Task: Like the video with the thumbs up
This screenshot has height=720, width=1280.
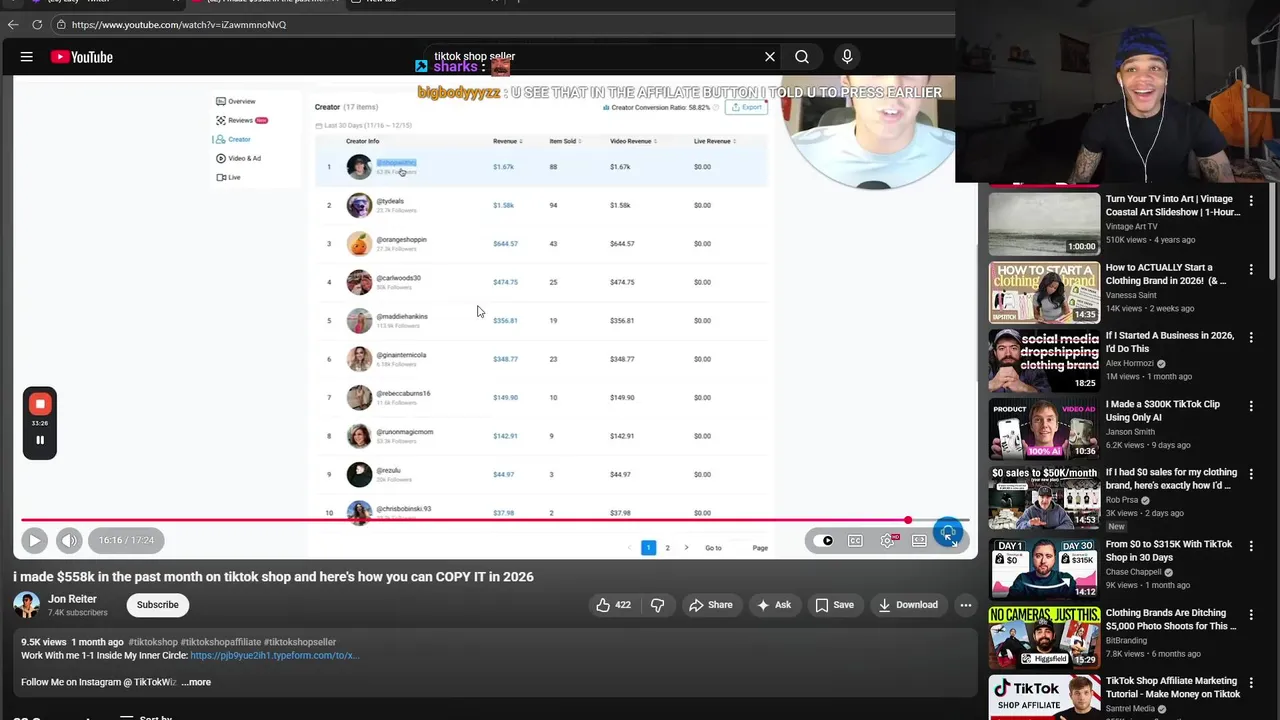Action: (x=613, y=605)
